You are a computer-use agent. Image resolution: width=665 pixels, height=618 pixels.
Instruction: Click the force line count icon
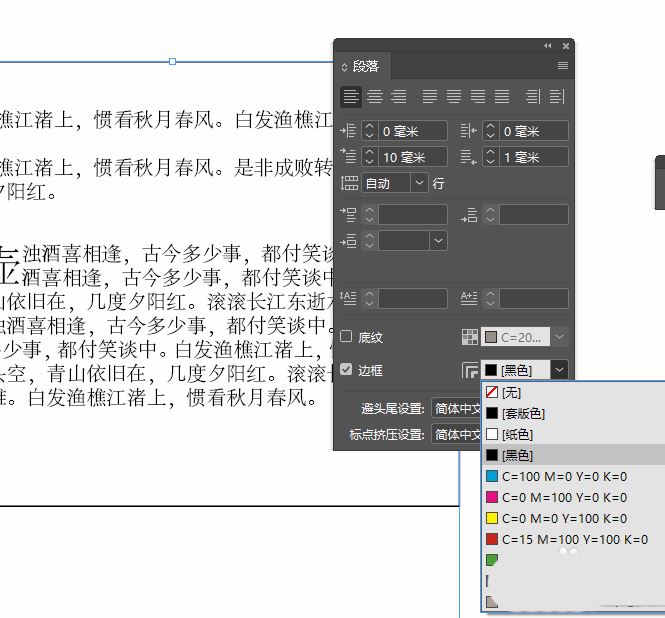point(349,183)
